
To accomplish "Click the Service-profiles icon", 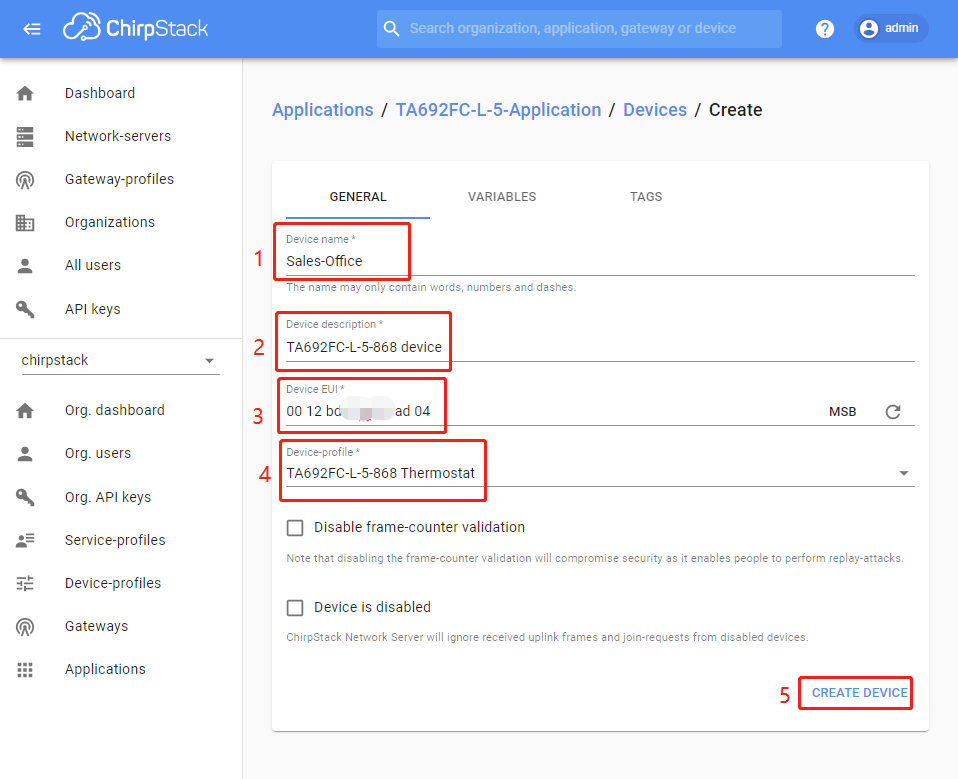I will [x=25, y=540].
